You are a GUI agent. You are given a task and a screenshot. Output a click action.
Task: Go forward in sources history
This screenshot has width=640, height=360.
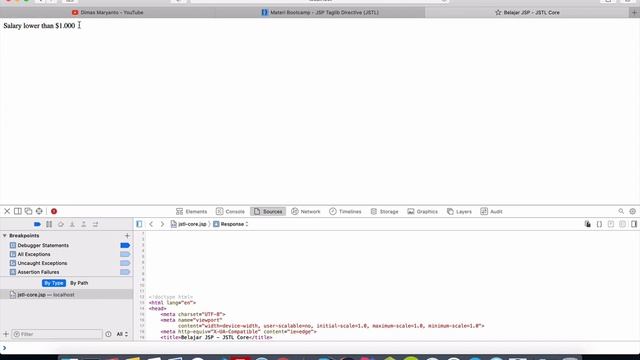pyautogui.click(x=162, y=224)
